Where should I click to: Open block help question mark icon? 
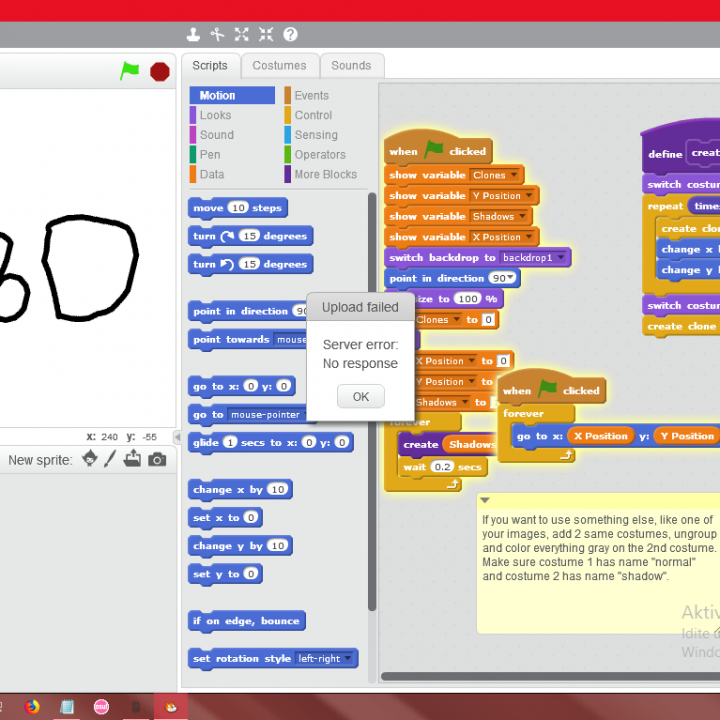pos(290,34)
